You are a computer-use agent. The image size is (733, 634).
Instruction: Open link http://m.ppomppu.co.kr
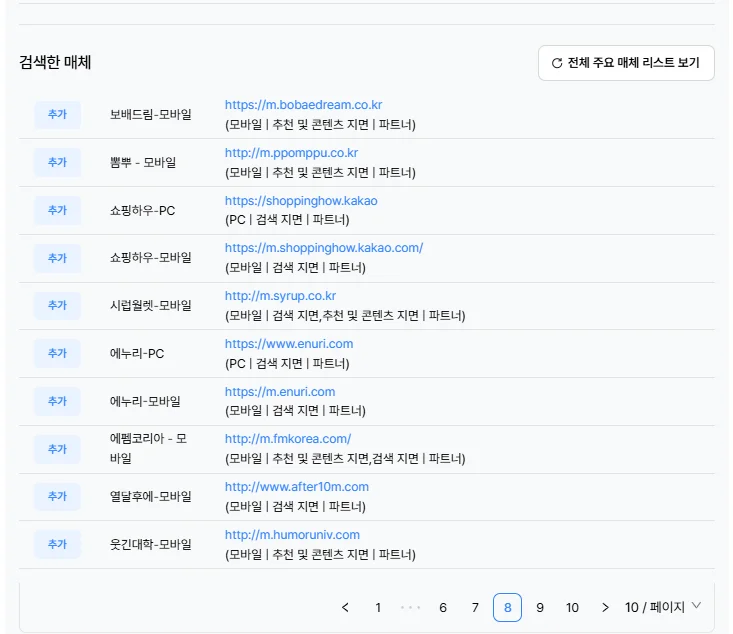pyautogui.click(x=291, y=153)
